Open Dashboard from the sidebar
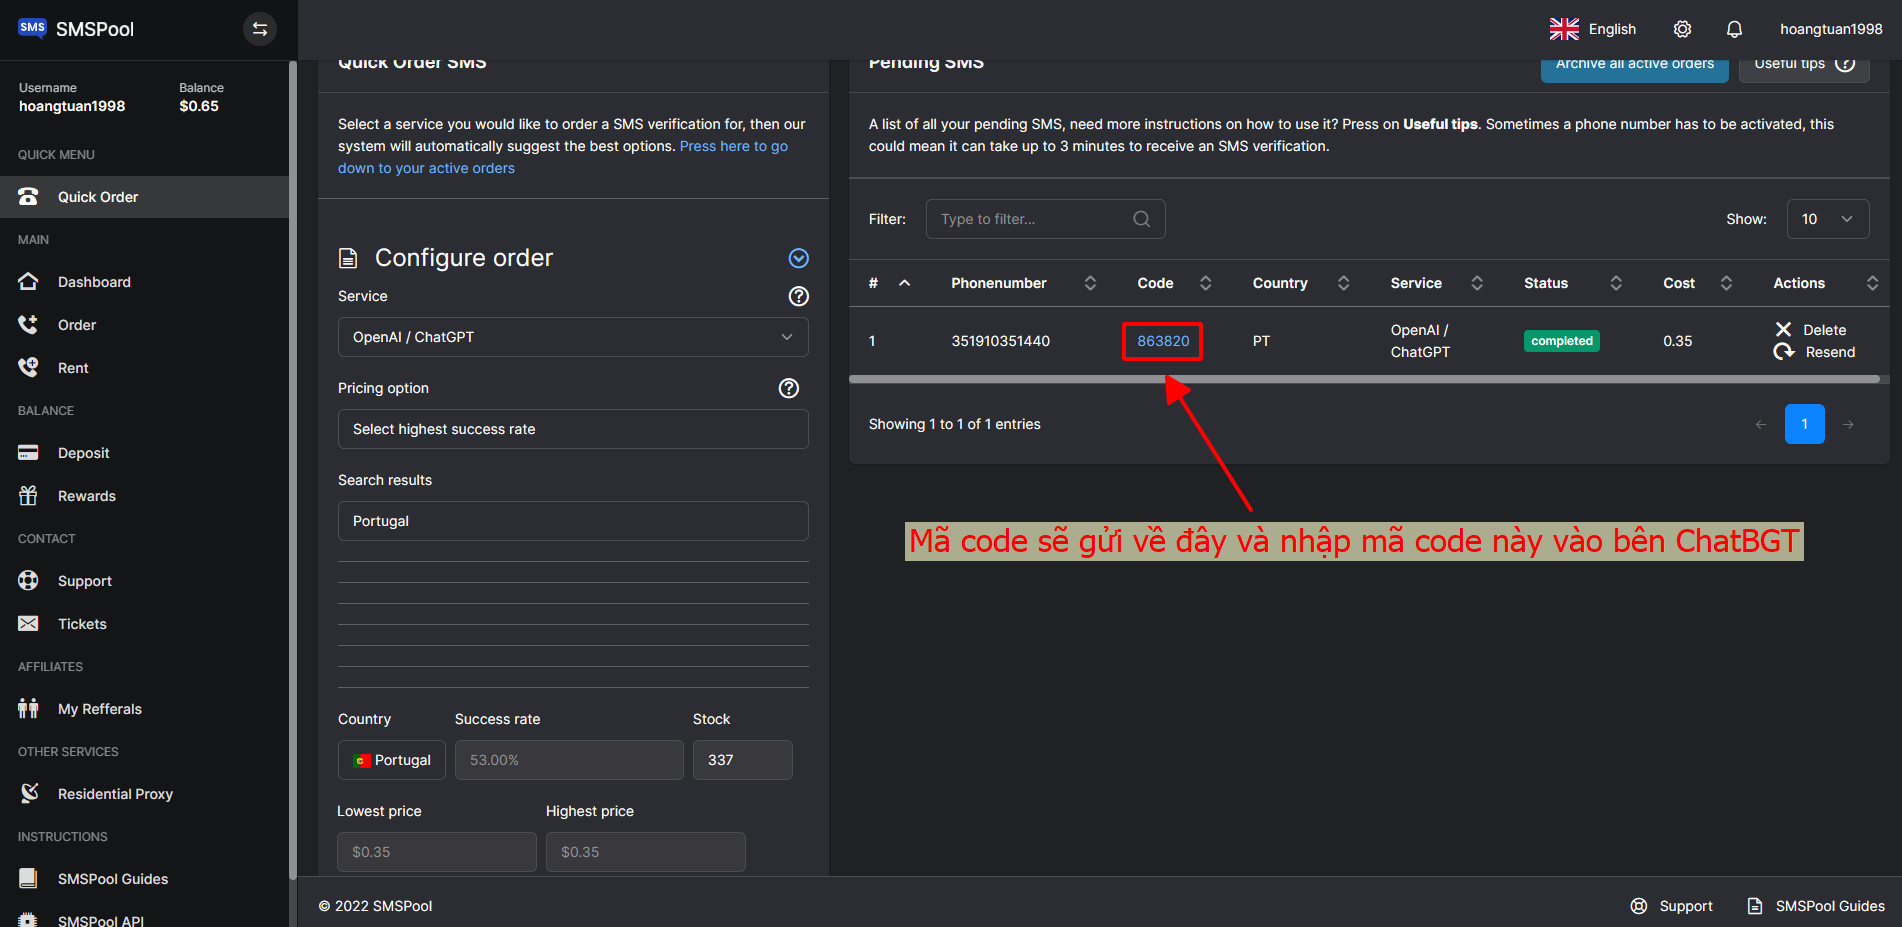 pyautogui.click(x=94, y=282)
